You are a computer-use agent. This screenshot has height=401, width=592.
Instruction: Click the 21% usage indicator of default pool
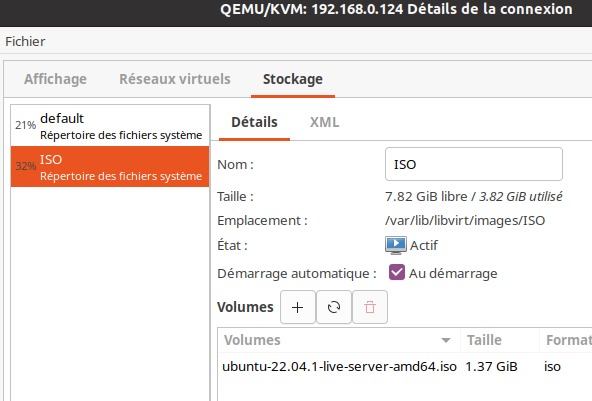click(x=26, y=125)
